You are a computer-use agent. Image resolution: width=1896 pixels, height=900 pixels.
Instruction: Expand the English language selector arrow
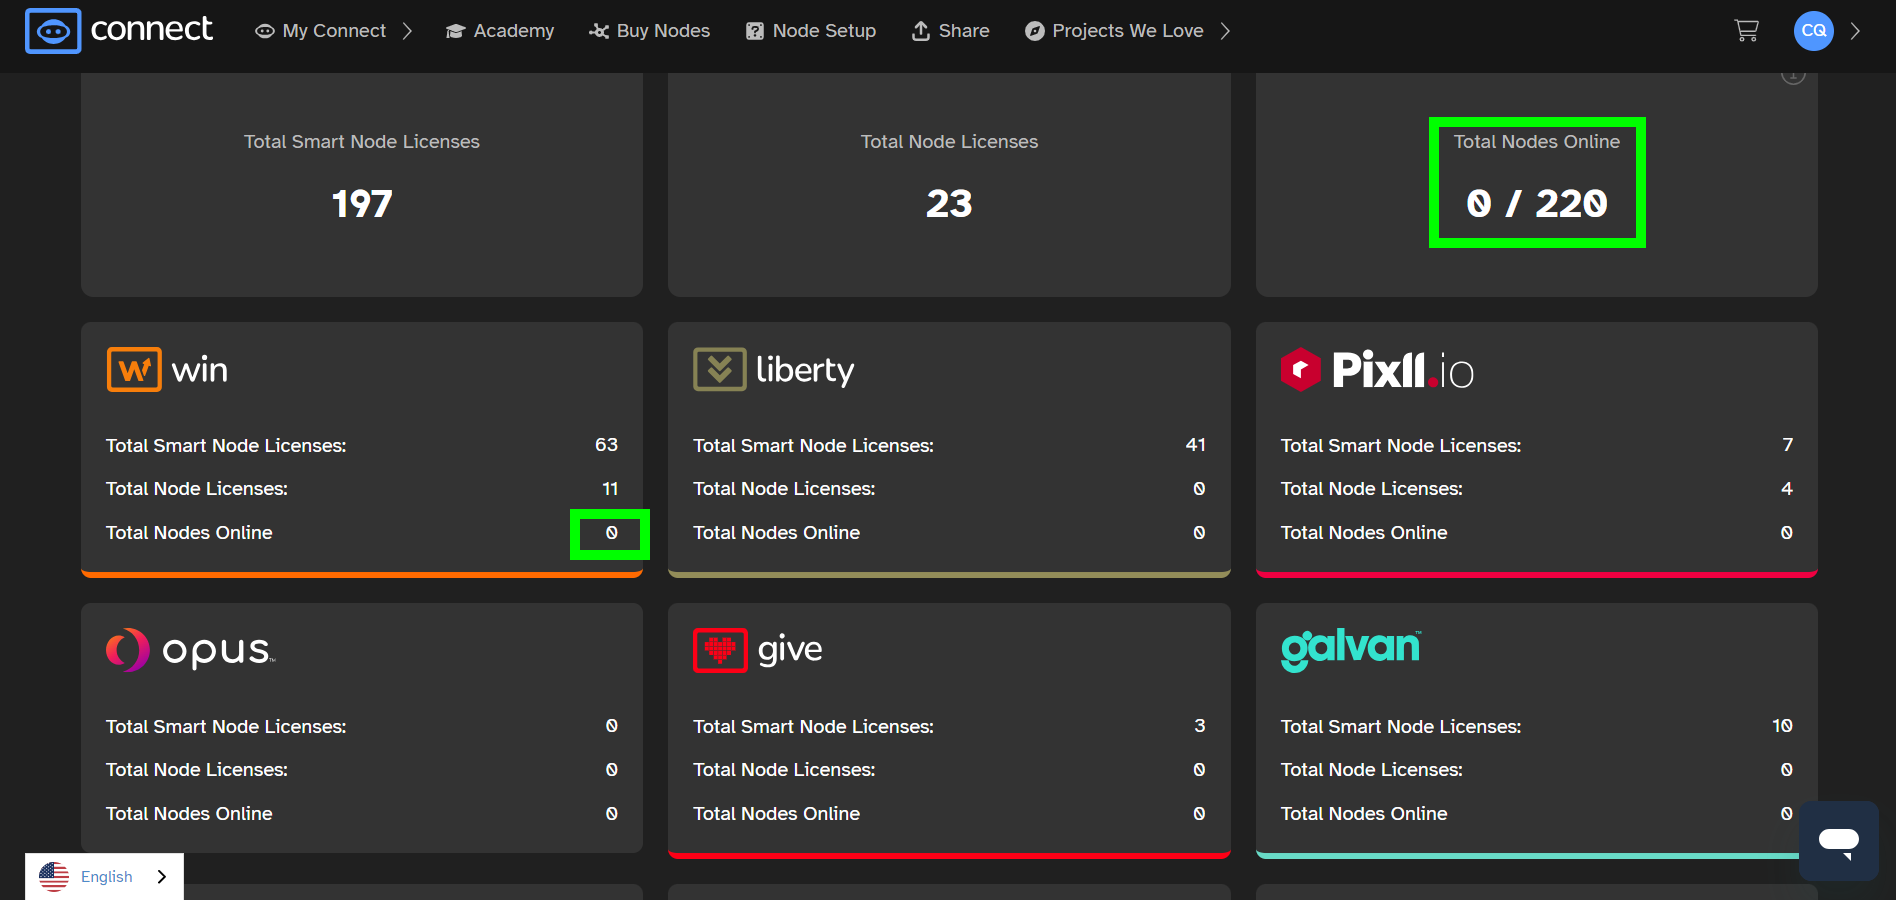tap(161, 877)
